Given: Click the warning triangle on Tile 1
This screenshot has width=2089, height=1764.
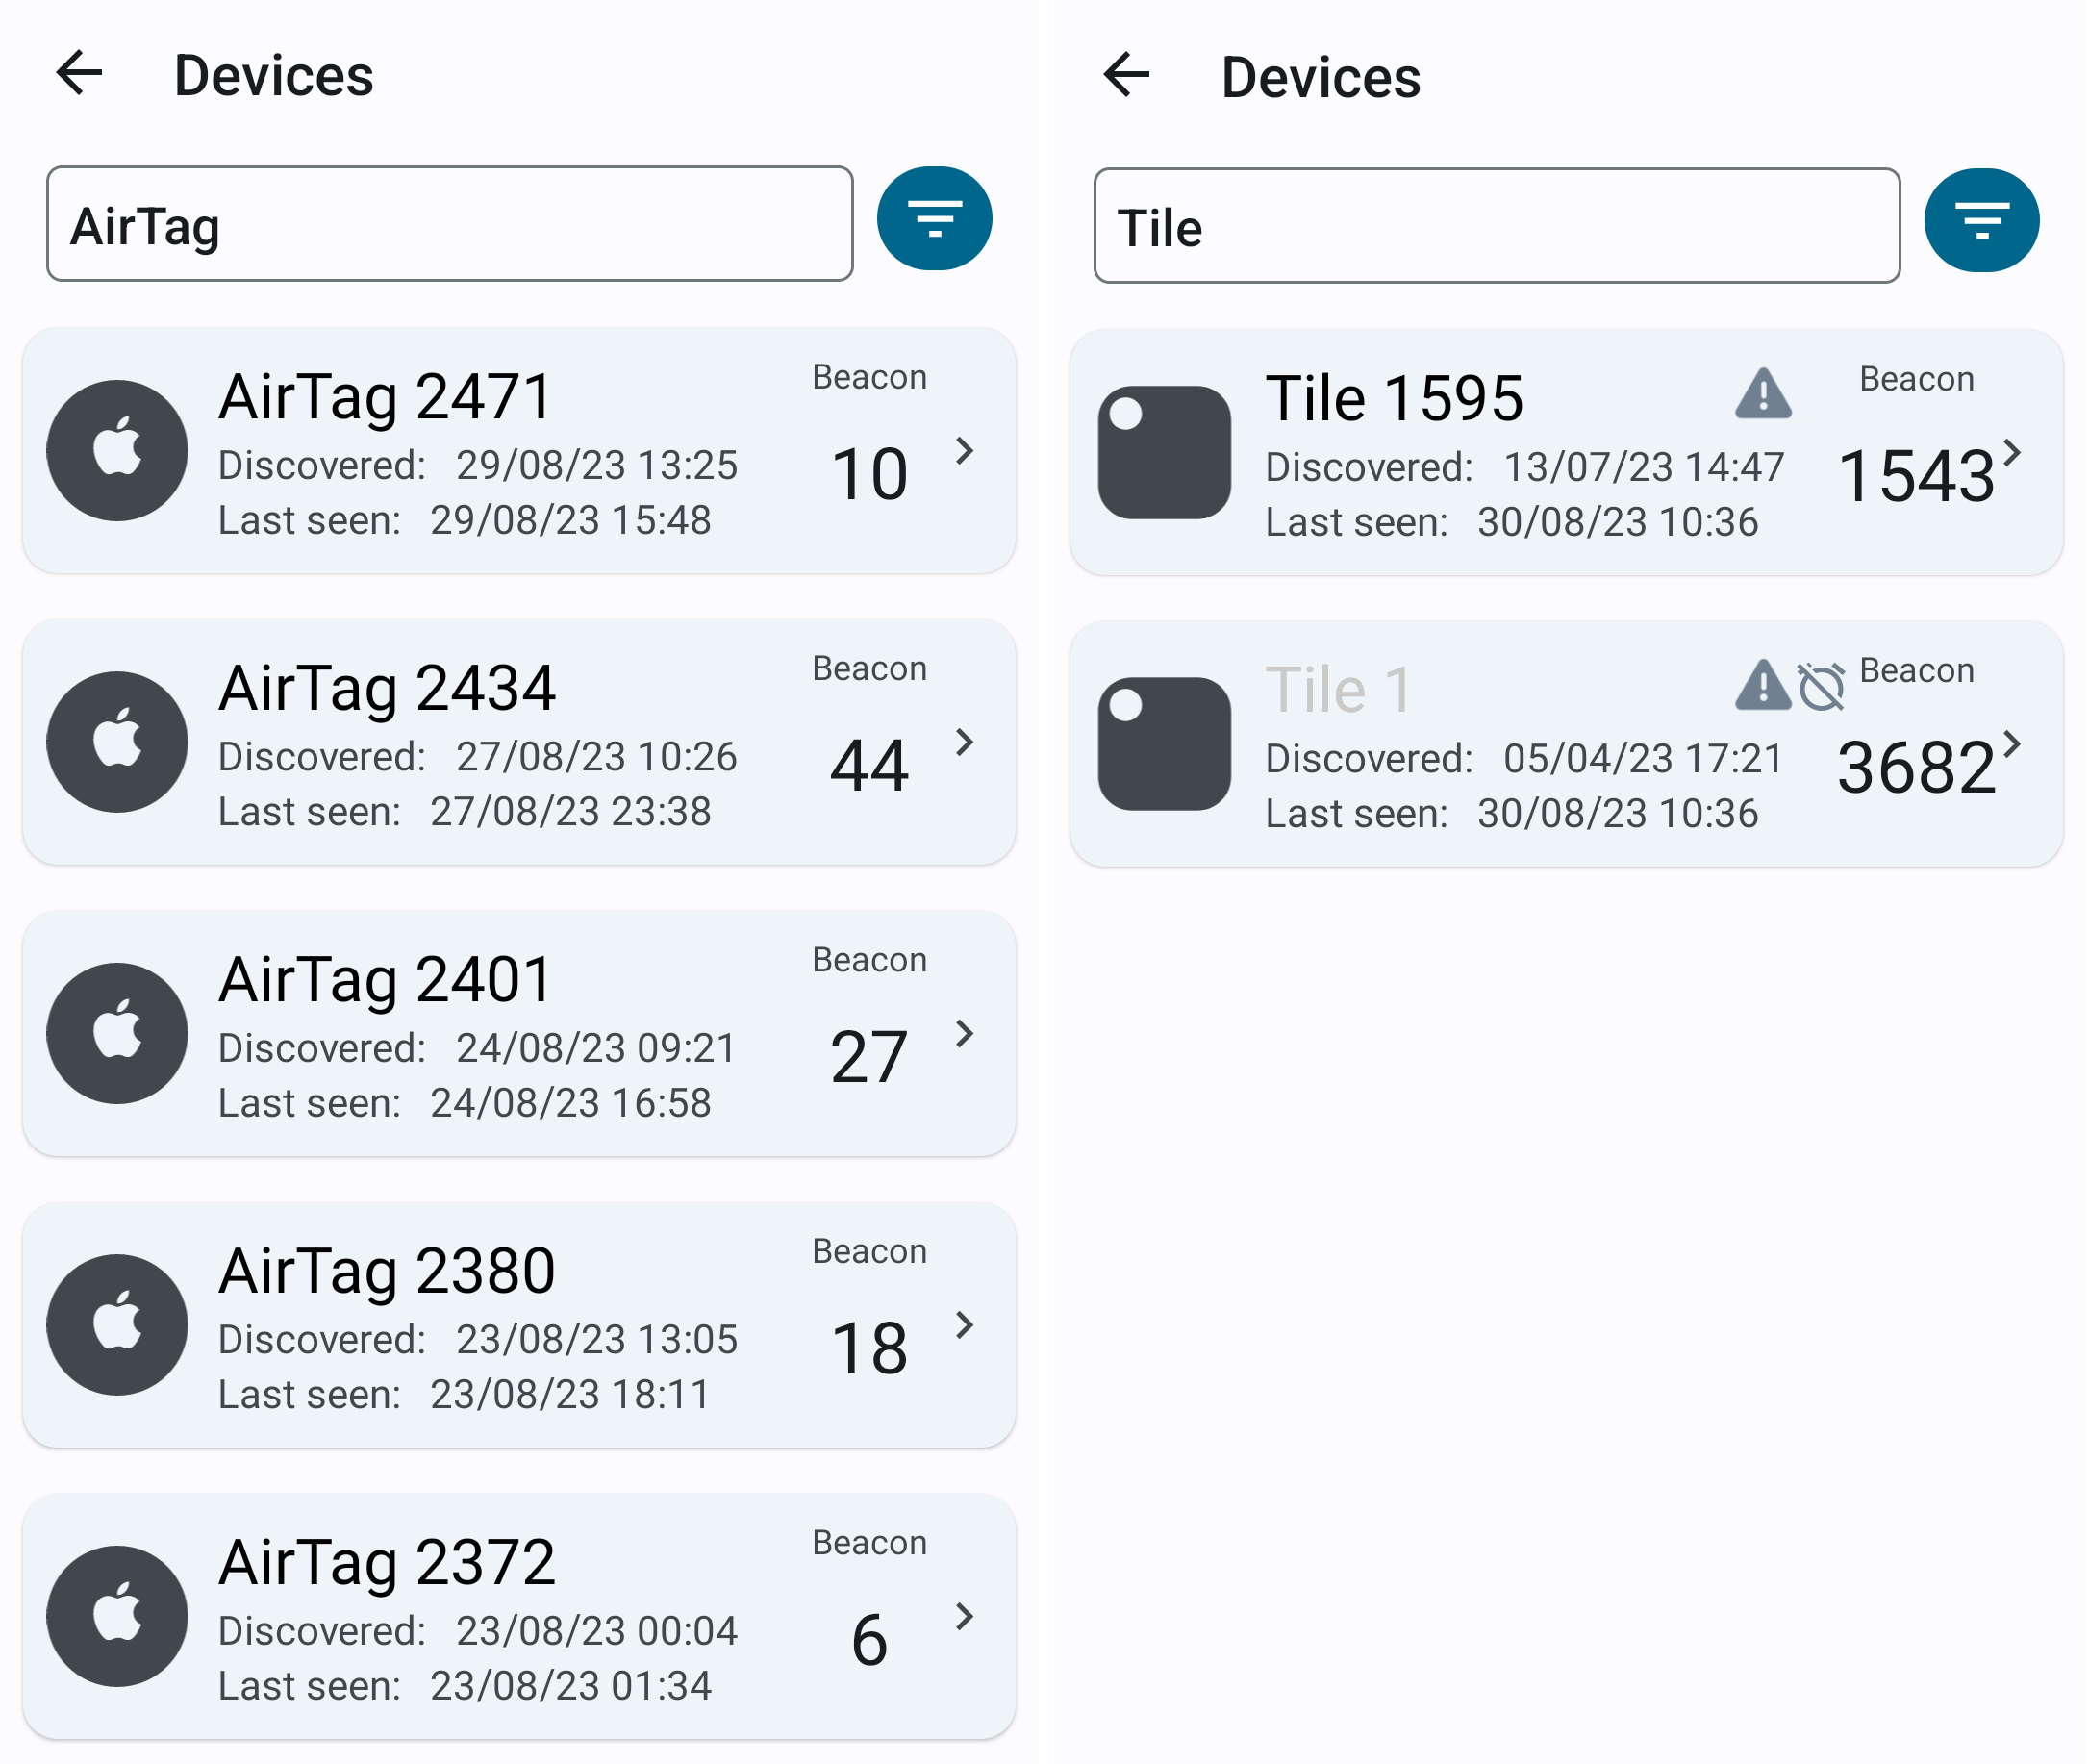Looking at the screenshot, I should click(x=1763, y=686).
